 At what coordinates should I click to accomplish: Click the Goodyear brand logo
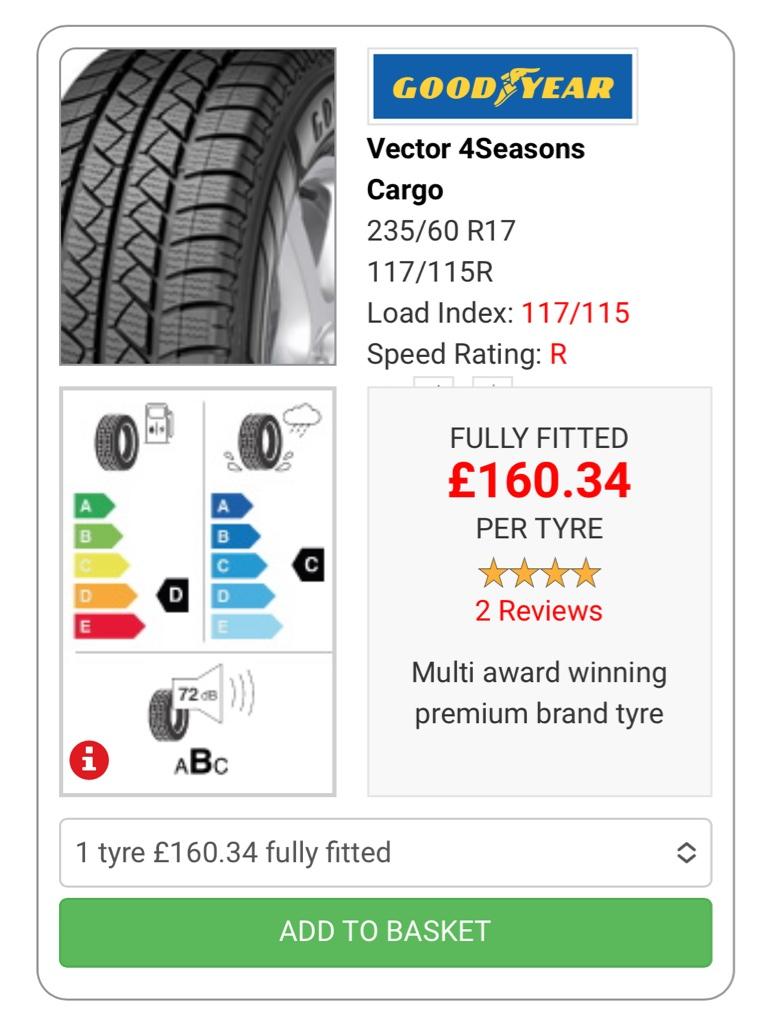502,86
